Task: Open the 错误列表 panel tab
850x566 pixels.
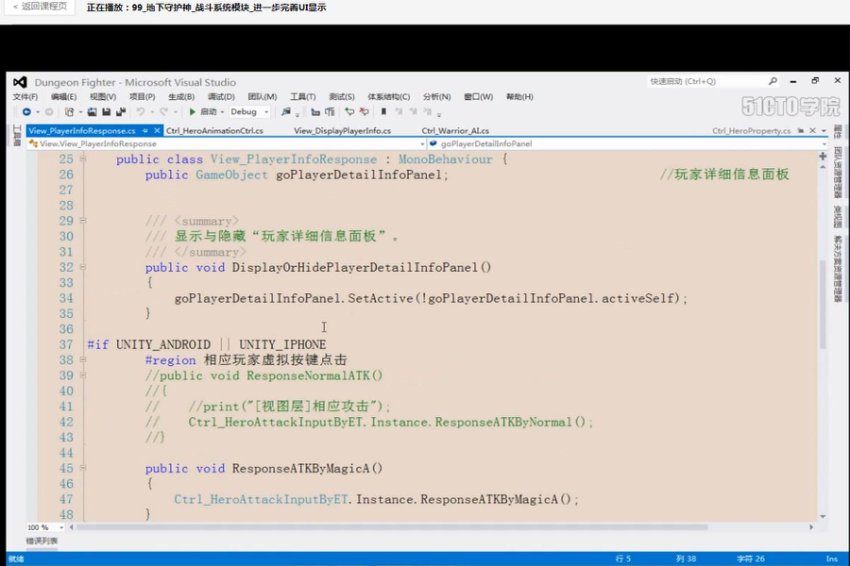Action: pyautogui.click(x=41, y=541)
